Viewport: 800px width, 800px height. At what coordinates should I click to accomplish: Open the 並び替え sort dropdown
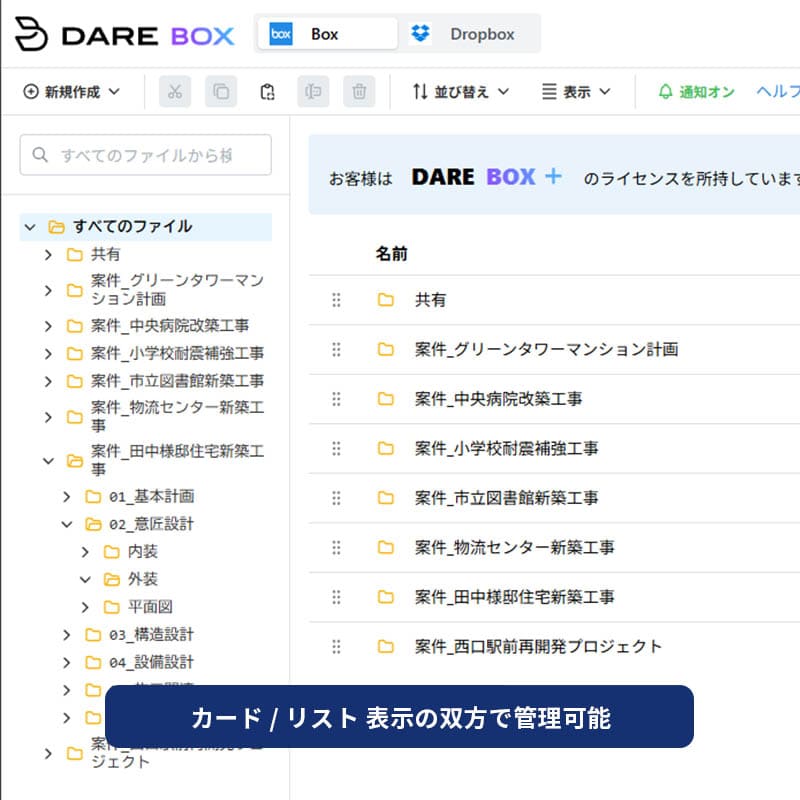coord(460,92)
